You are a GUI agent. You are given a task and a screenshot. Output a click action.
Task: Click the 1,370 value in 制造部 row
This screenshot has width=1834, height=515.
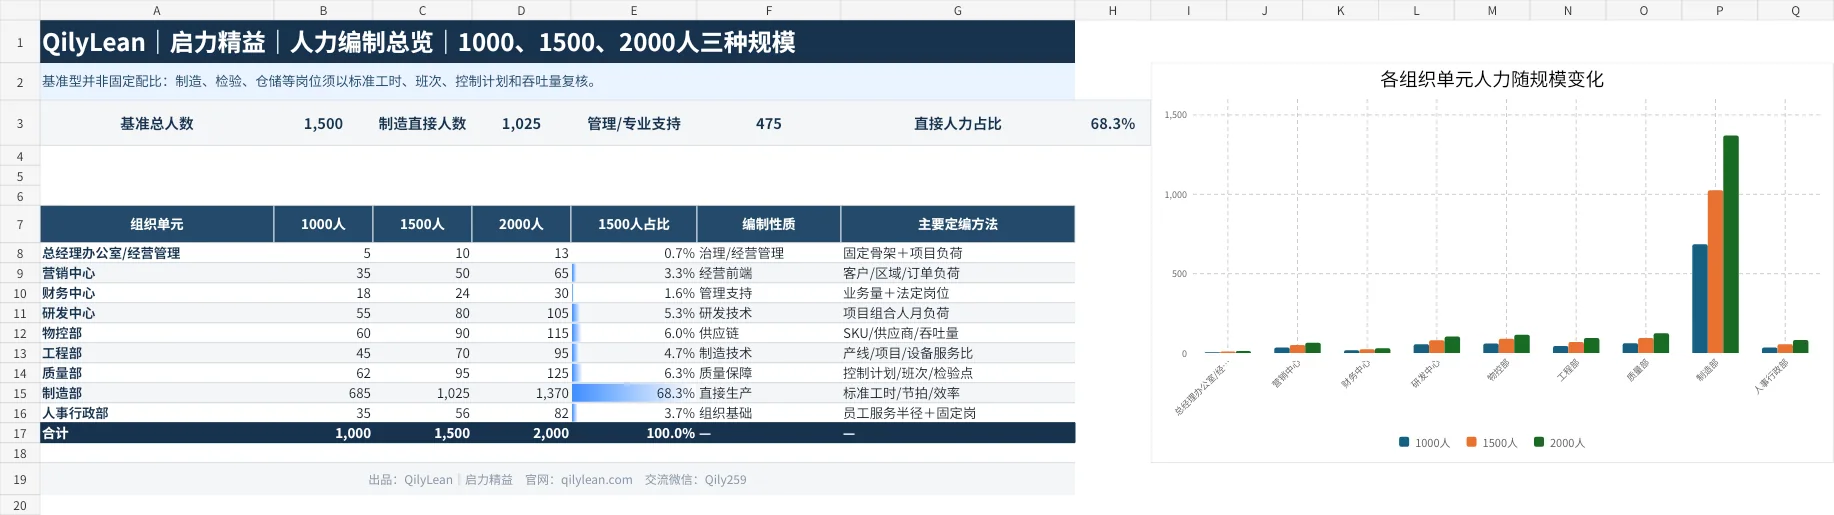(521, 393)
